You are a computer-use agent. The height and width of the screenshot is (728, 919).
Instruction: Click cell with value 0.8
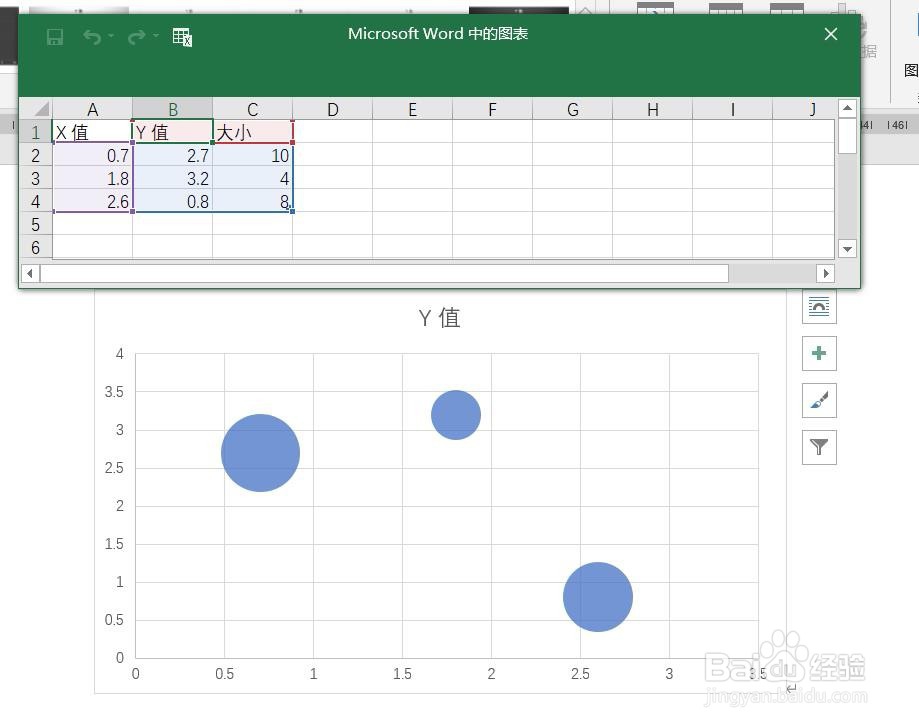click(x=172, y=201)
